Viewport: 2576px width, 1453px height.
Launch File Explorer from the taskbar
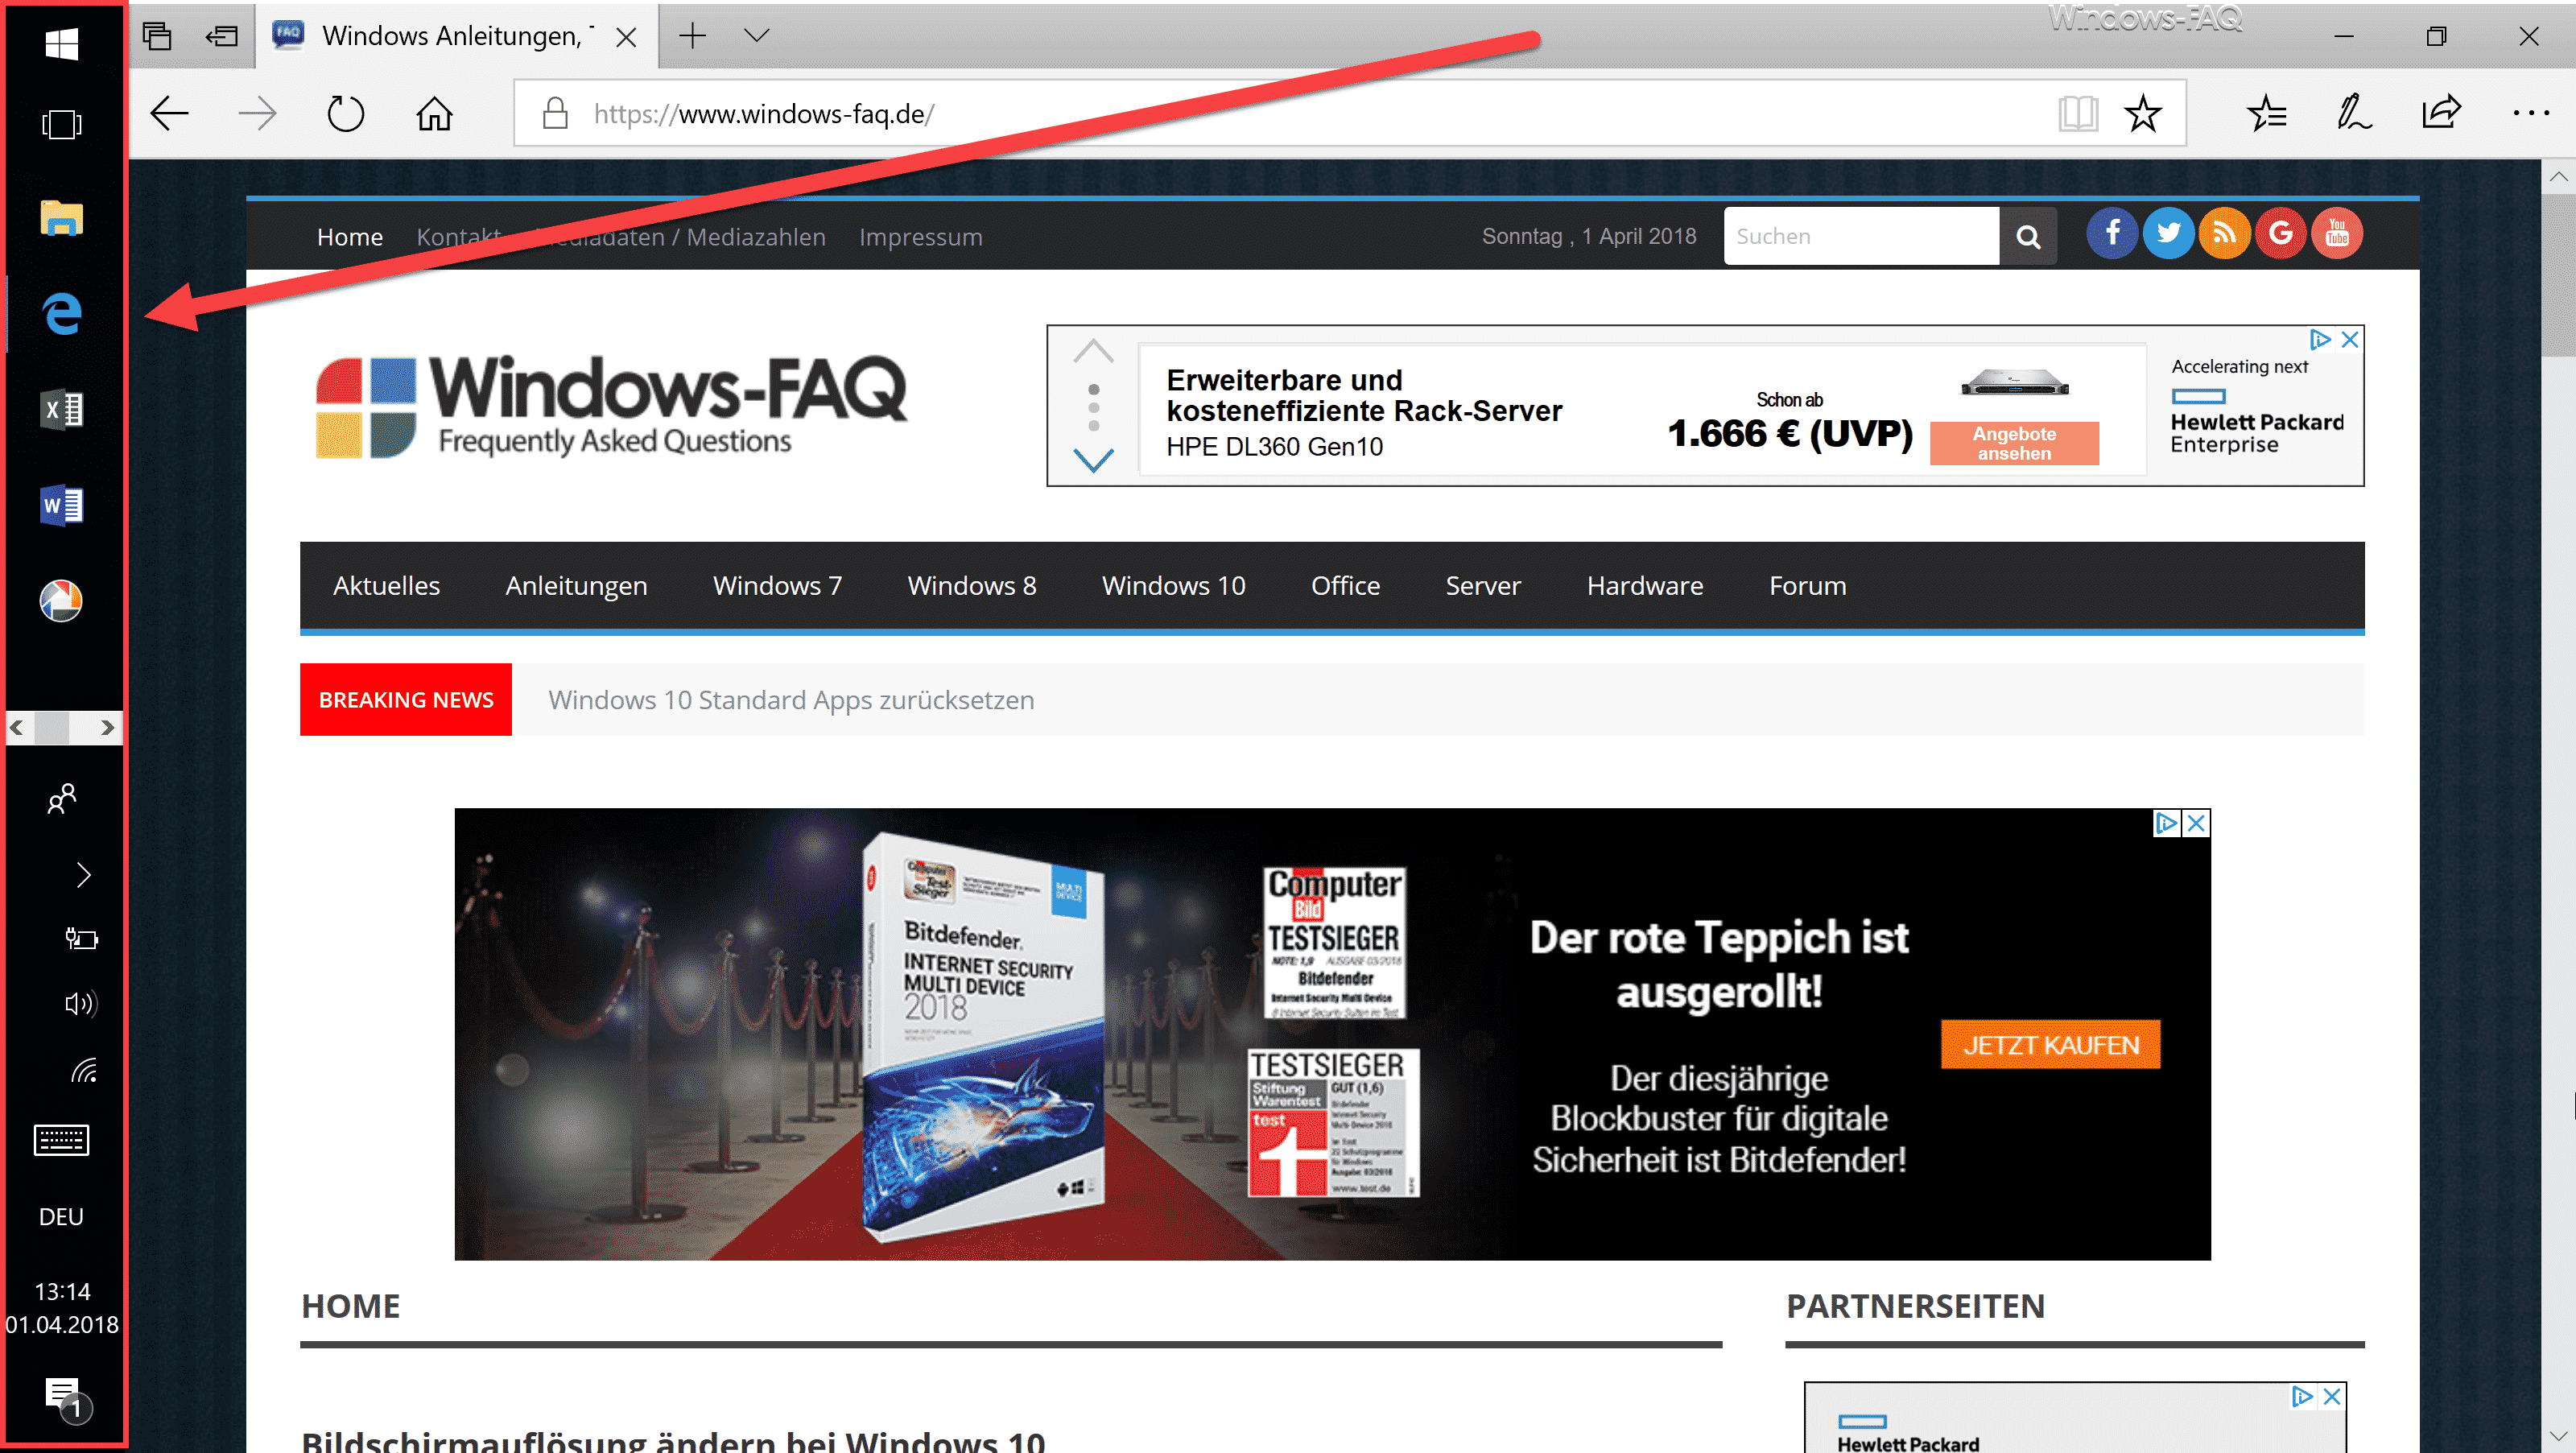pyautogui.click(x=62, y=217)
